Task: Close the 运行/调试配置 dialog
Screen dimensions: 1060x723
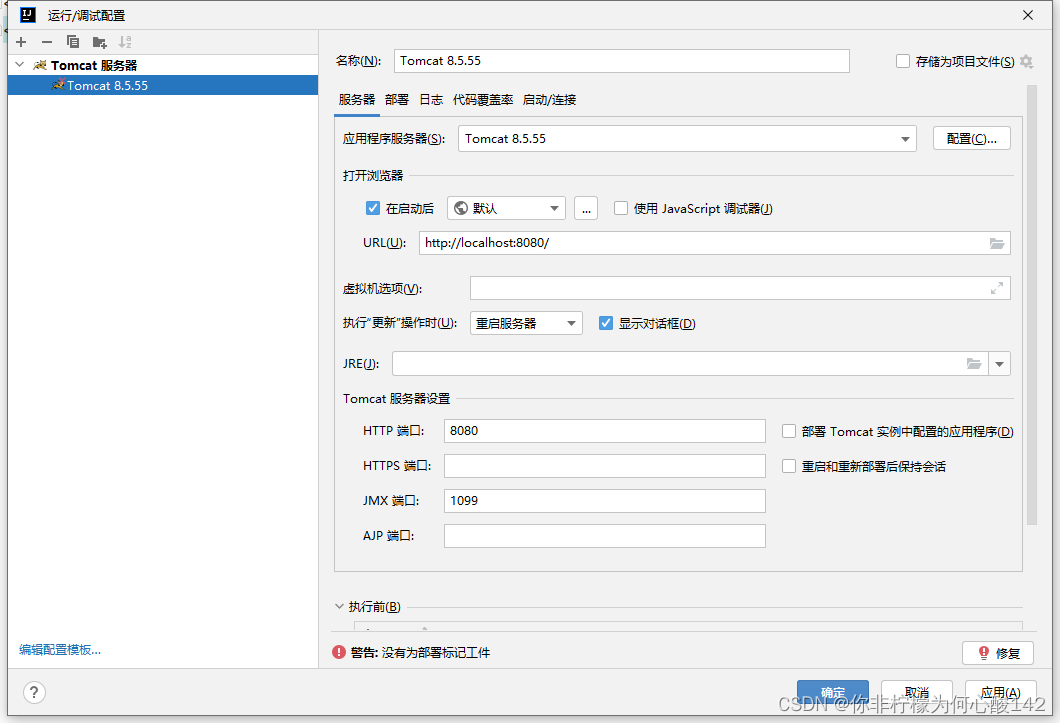Action: [x=1028, y=15]
